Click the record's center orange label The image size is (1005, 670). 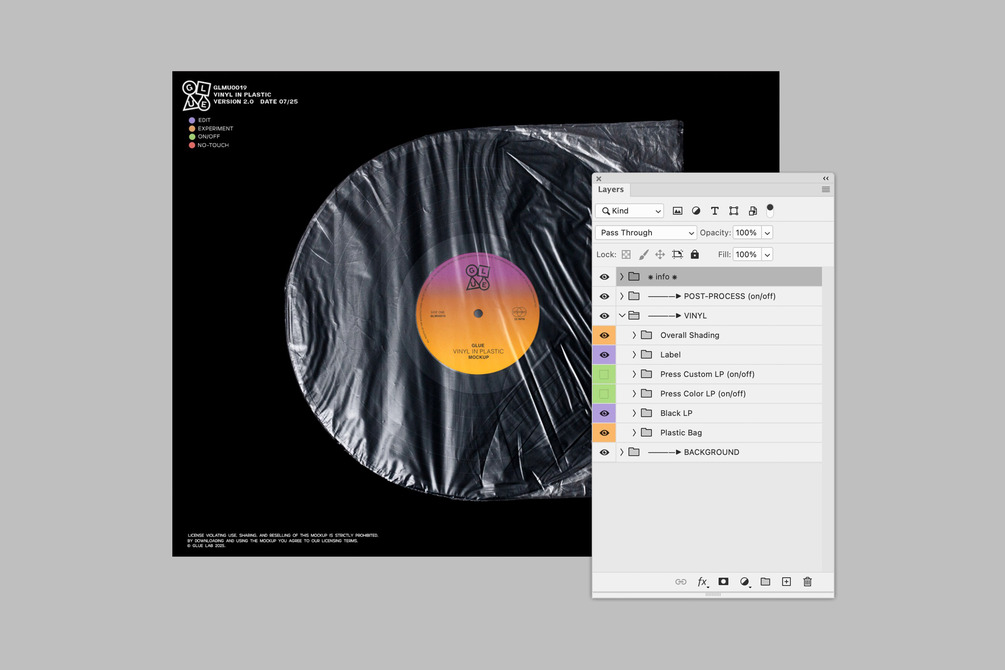pyautogui.click(x=478, y=314)
